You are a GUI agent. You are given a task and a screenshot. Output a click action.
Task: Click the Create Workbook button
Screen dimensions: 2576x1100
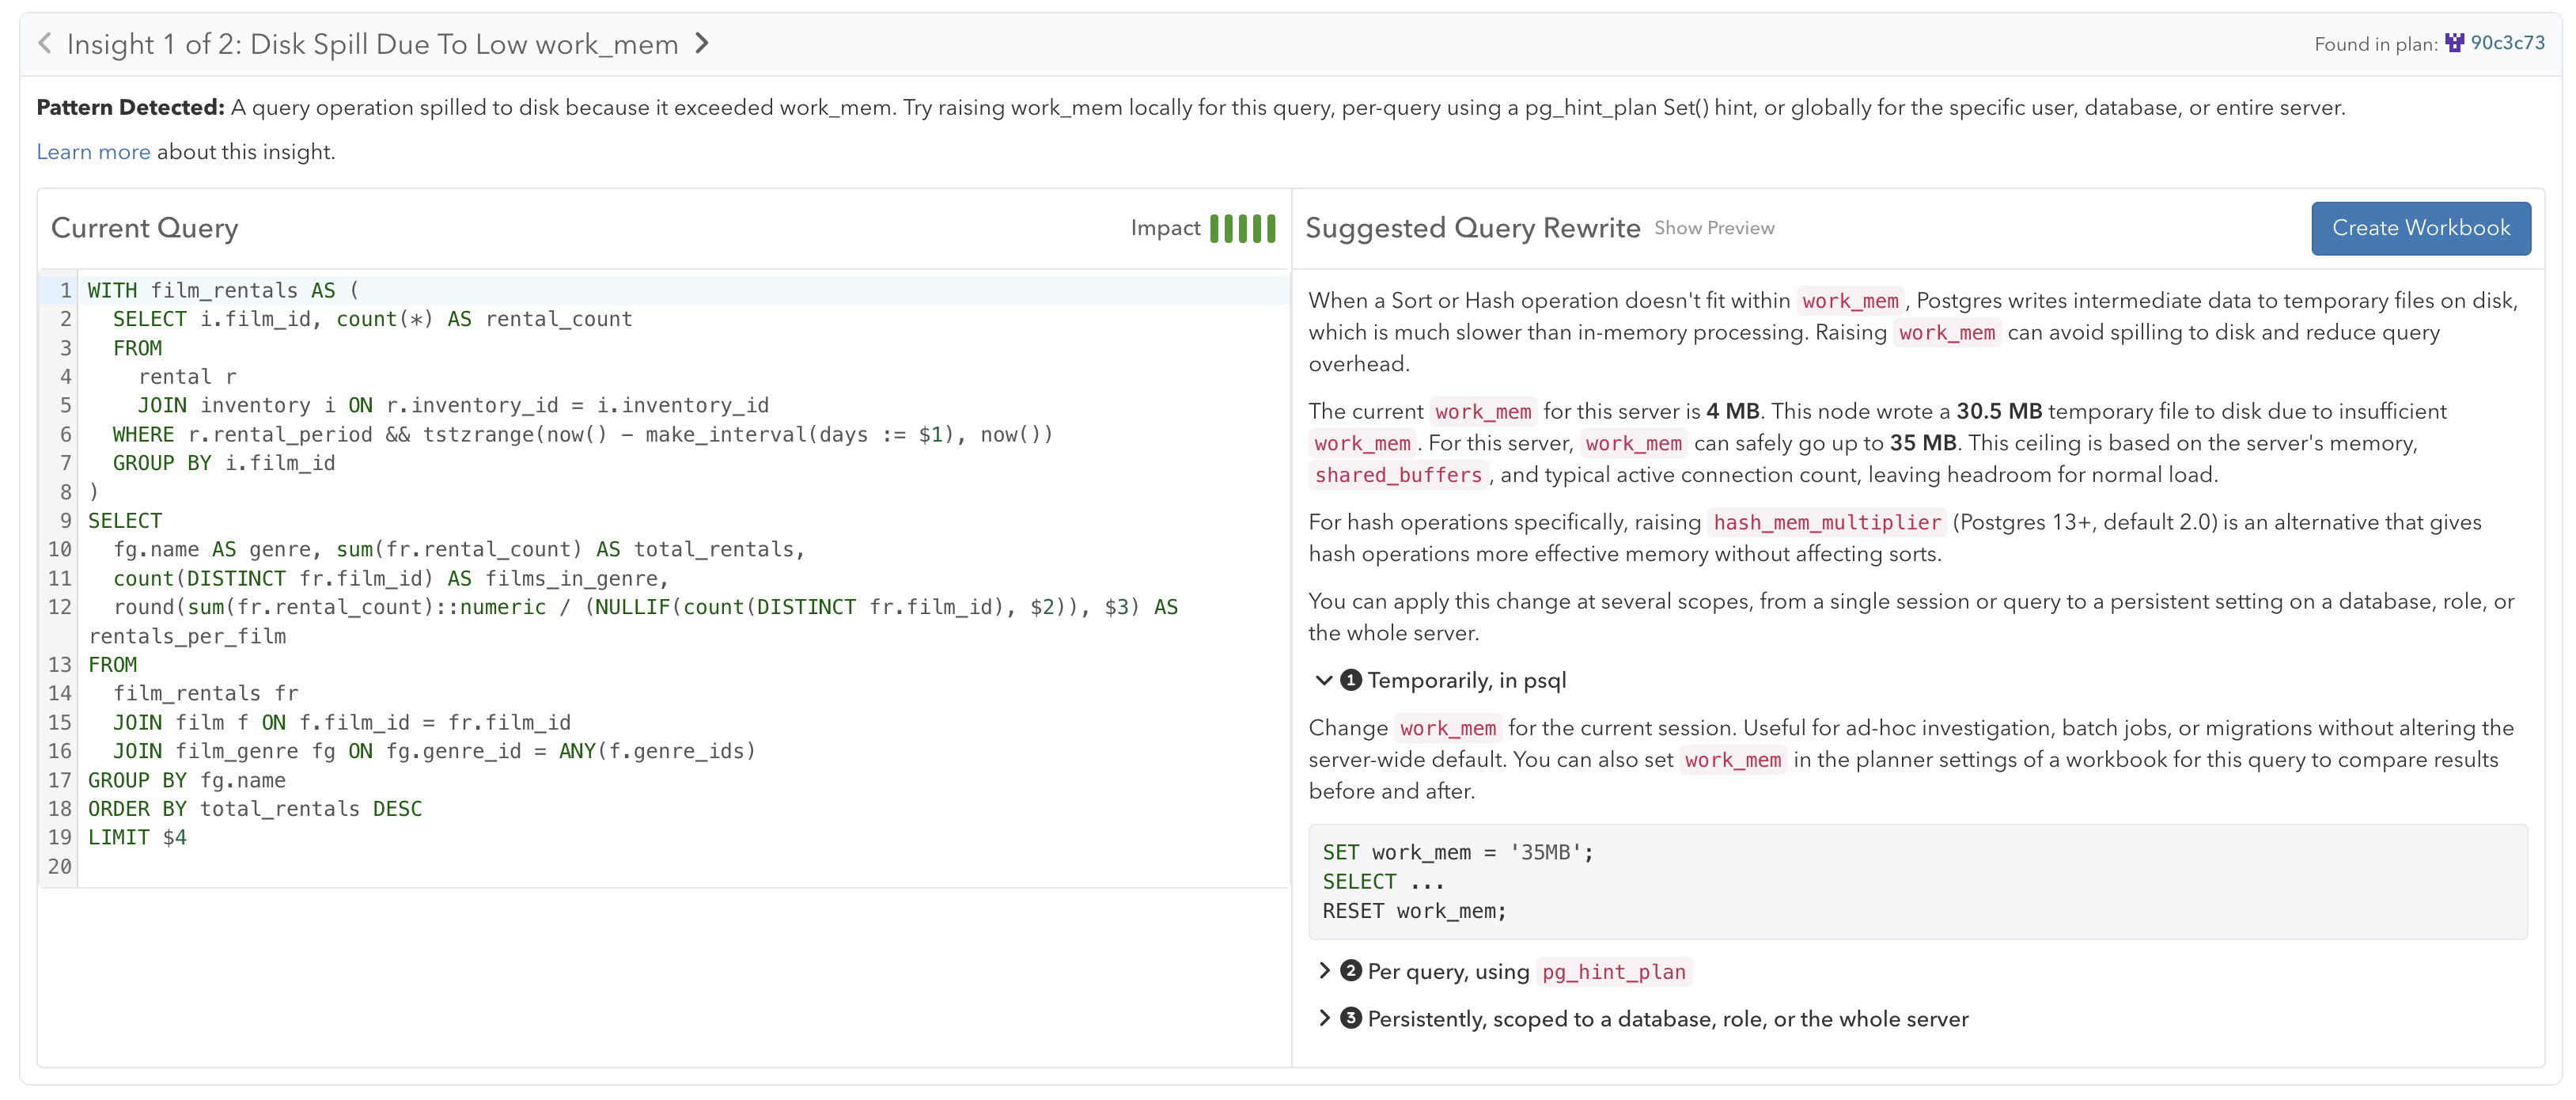click(2420, 228)
